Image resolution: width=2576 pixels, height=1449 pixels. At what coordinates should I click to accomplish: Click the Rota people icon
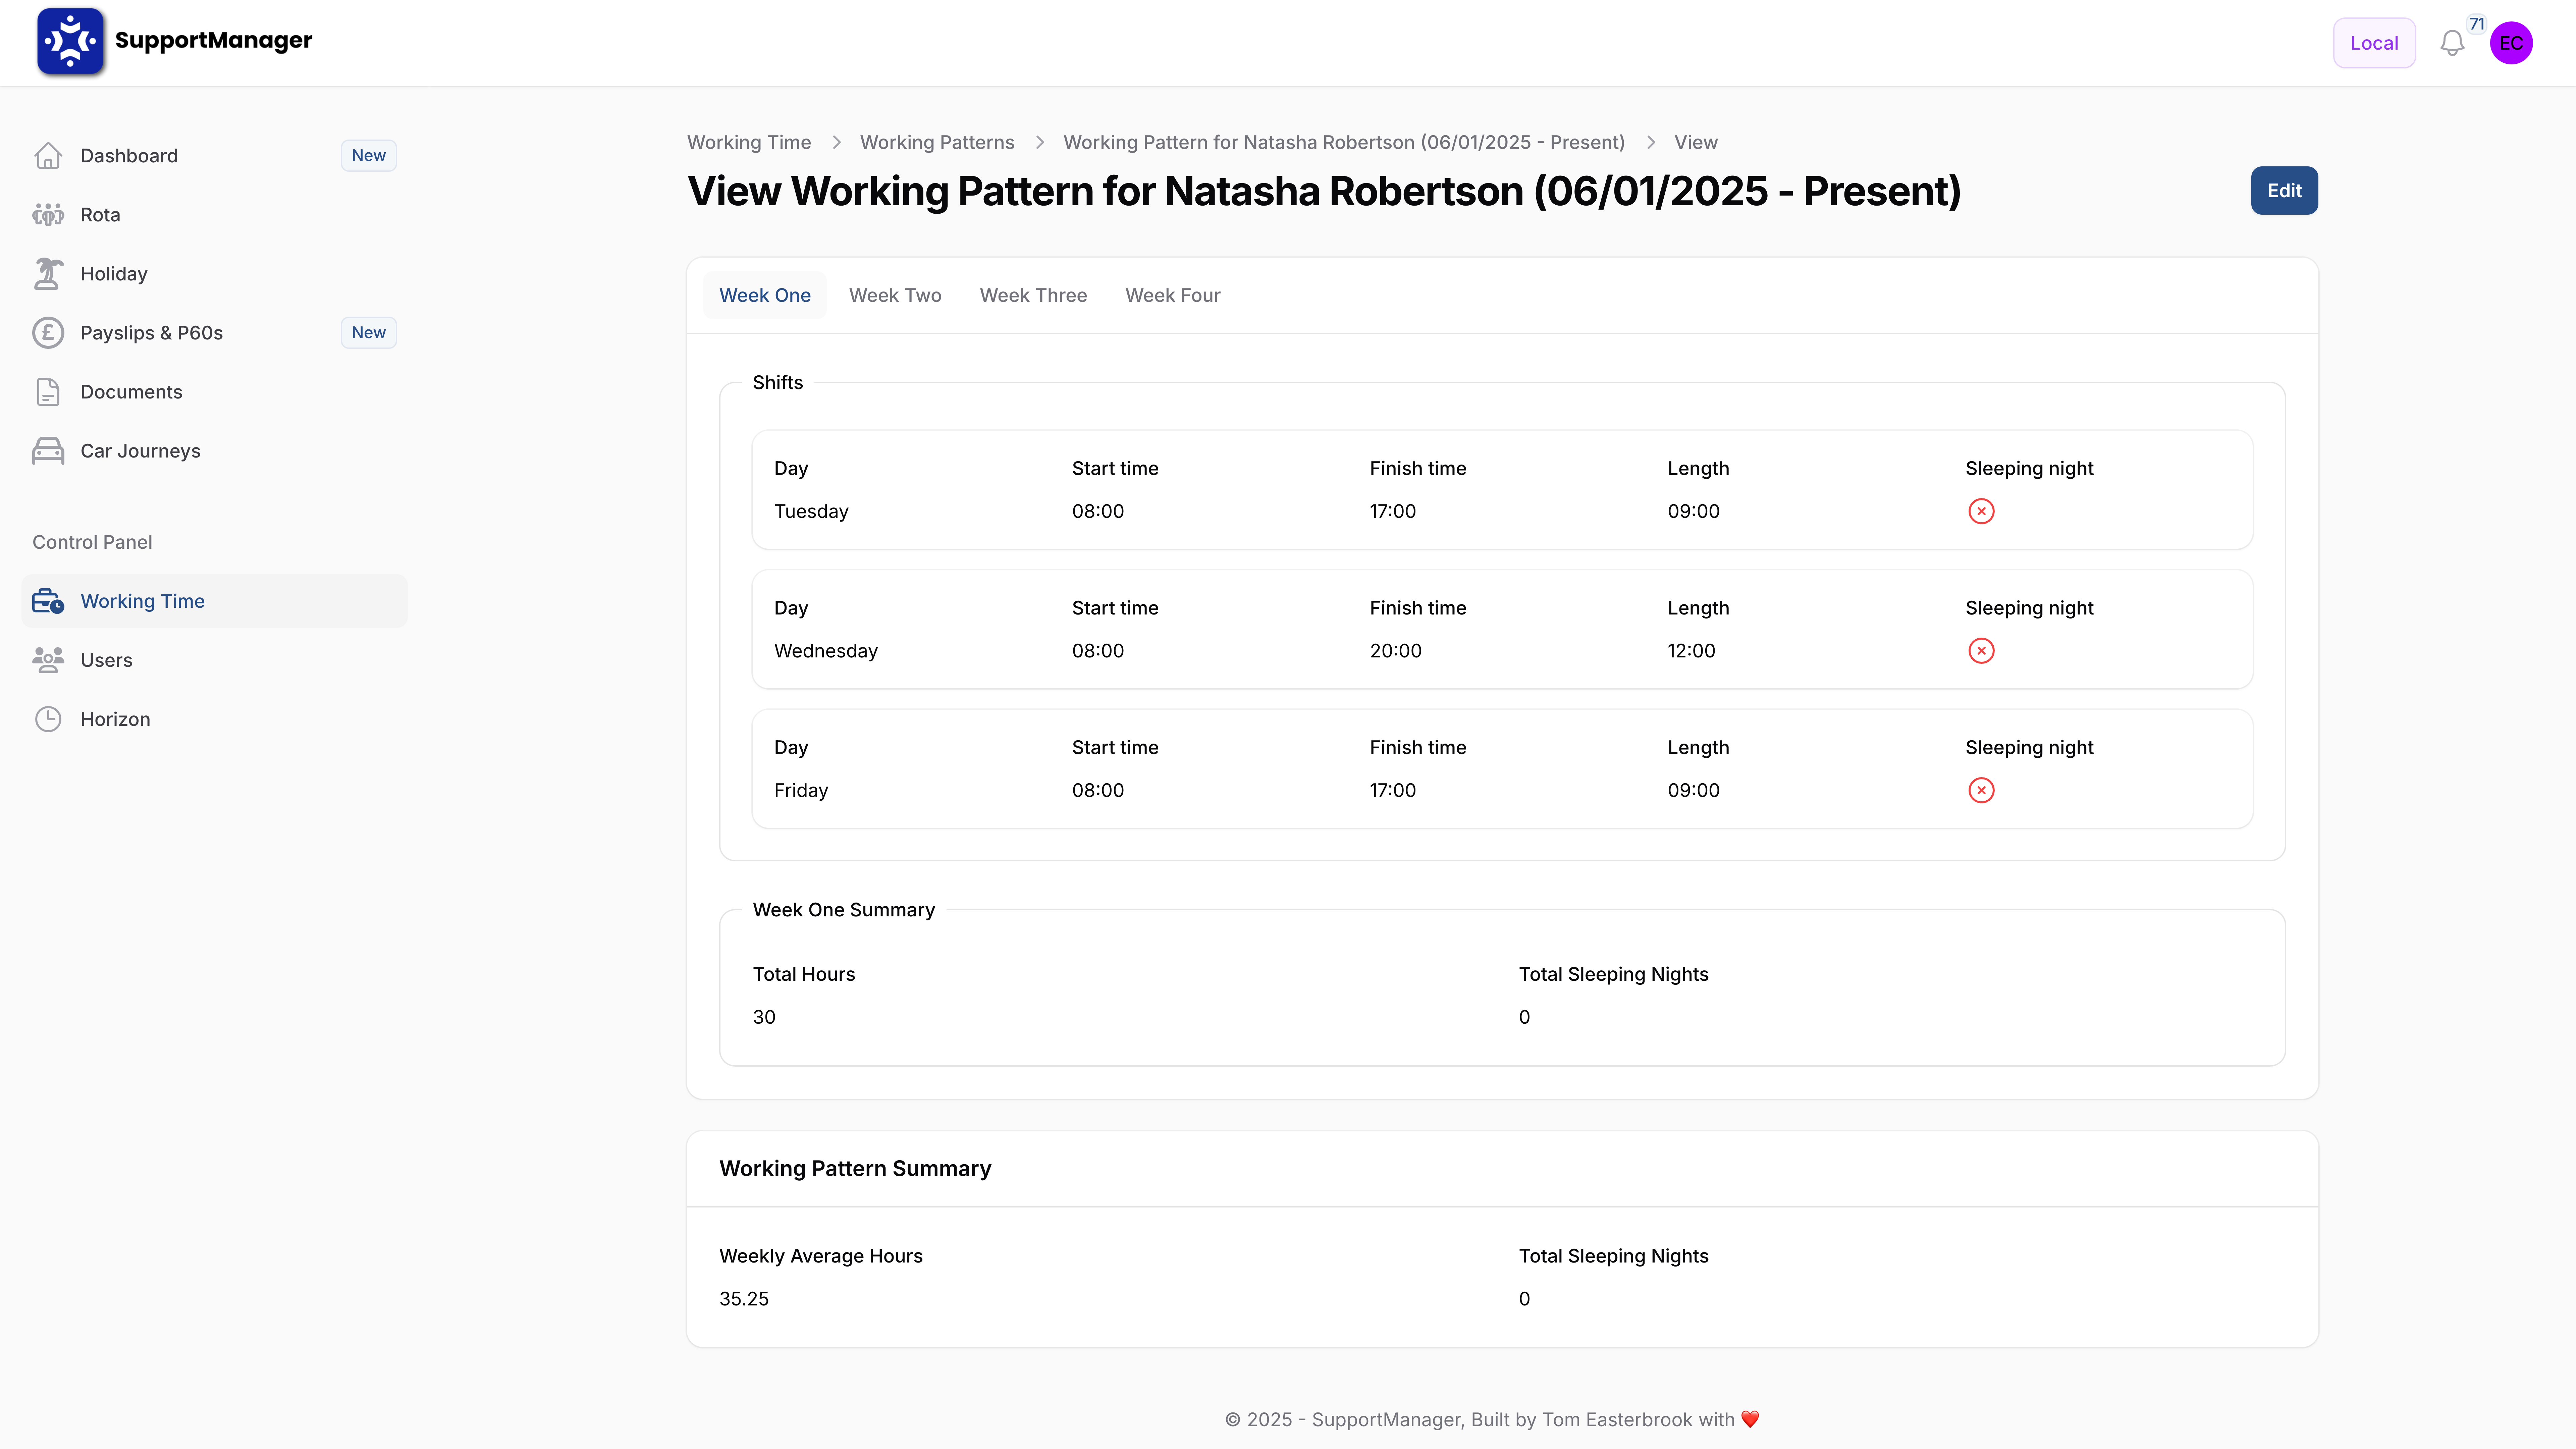[48, 215]
